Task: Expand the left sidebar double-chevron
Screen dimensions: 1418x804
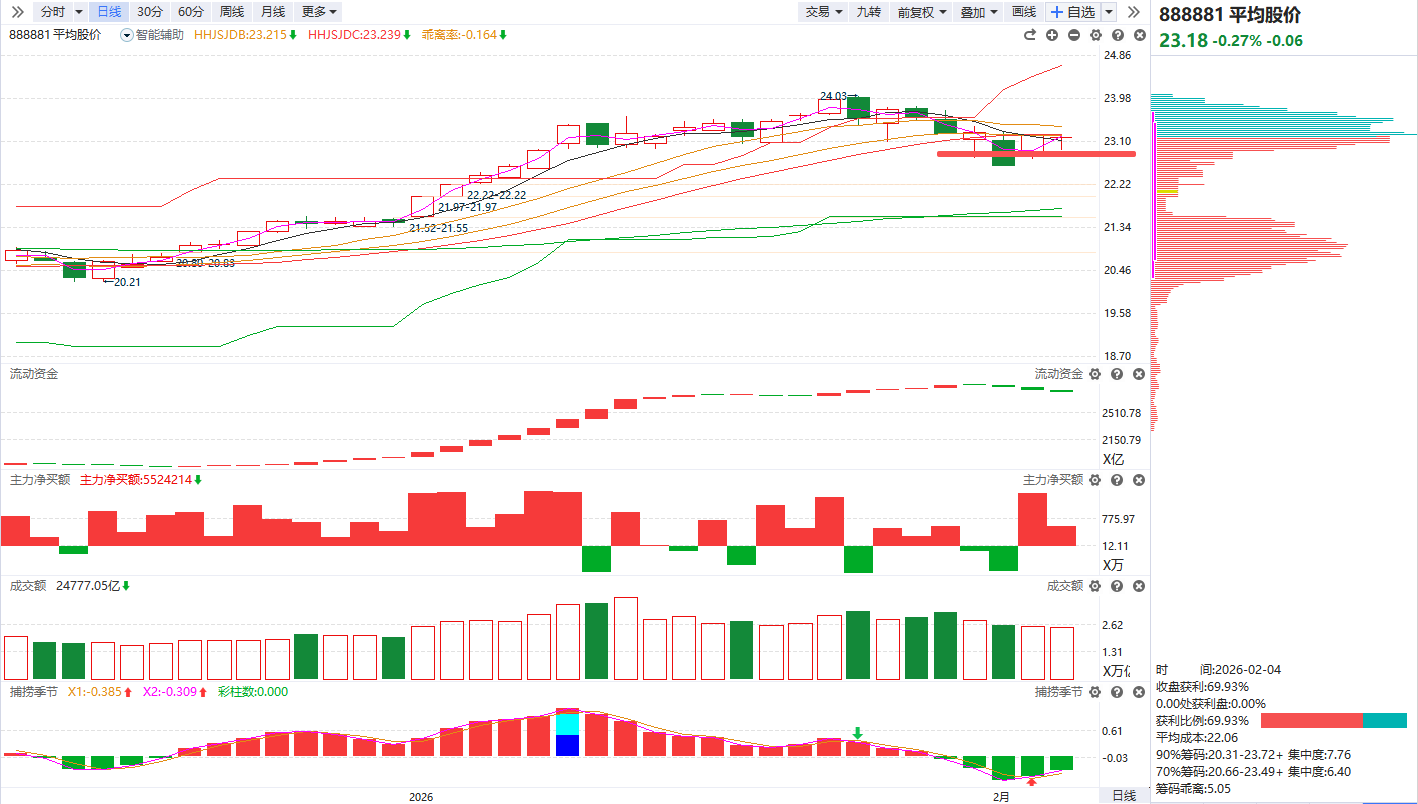Action: click(x=17, y=12)
